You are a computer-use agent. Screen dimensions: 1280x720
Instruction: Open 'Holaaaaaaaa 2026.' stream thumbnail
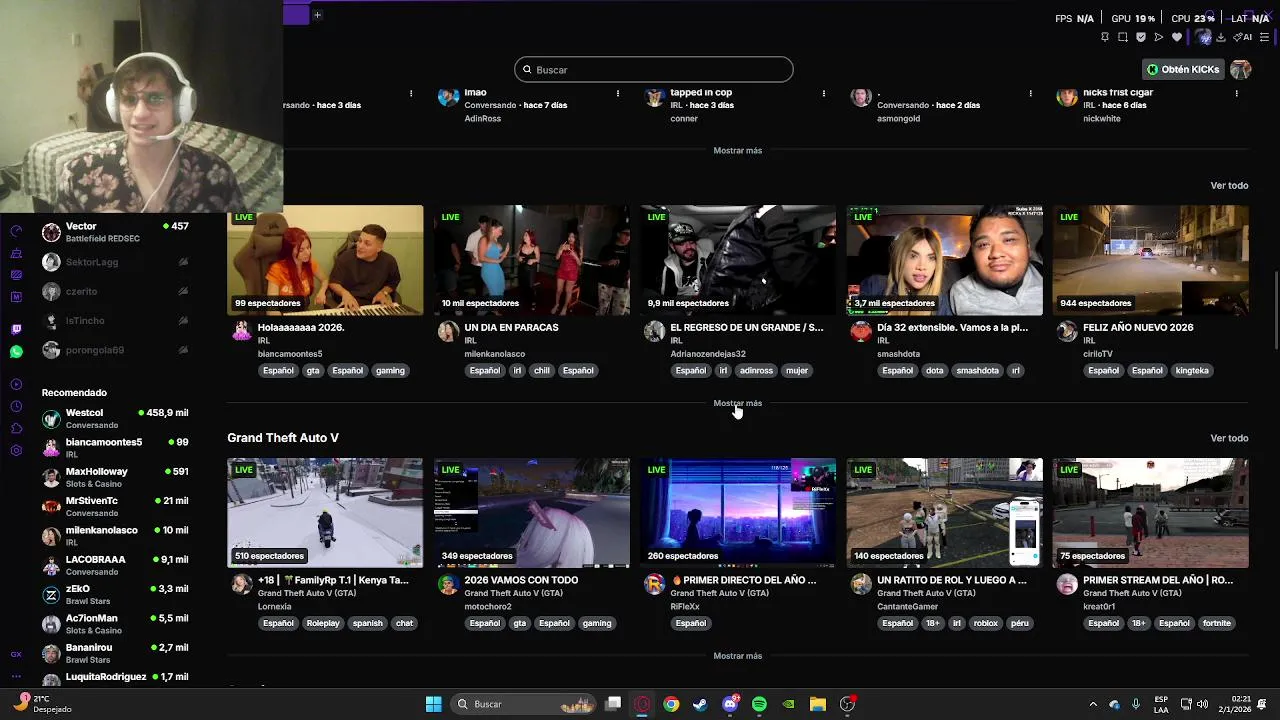tap(325, 260)
